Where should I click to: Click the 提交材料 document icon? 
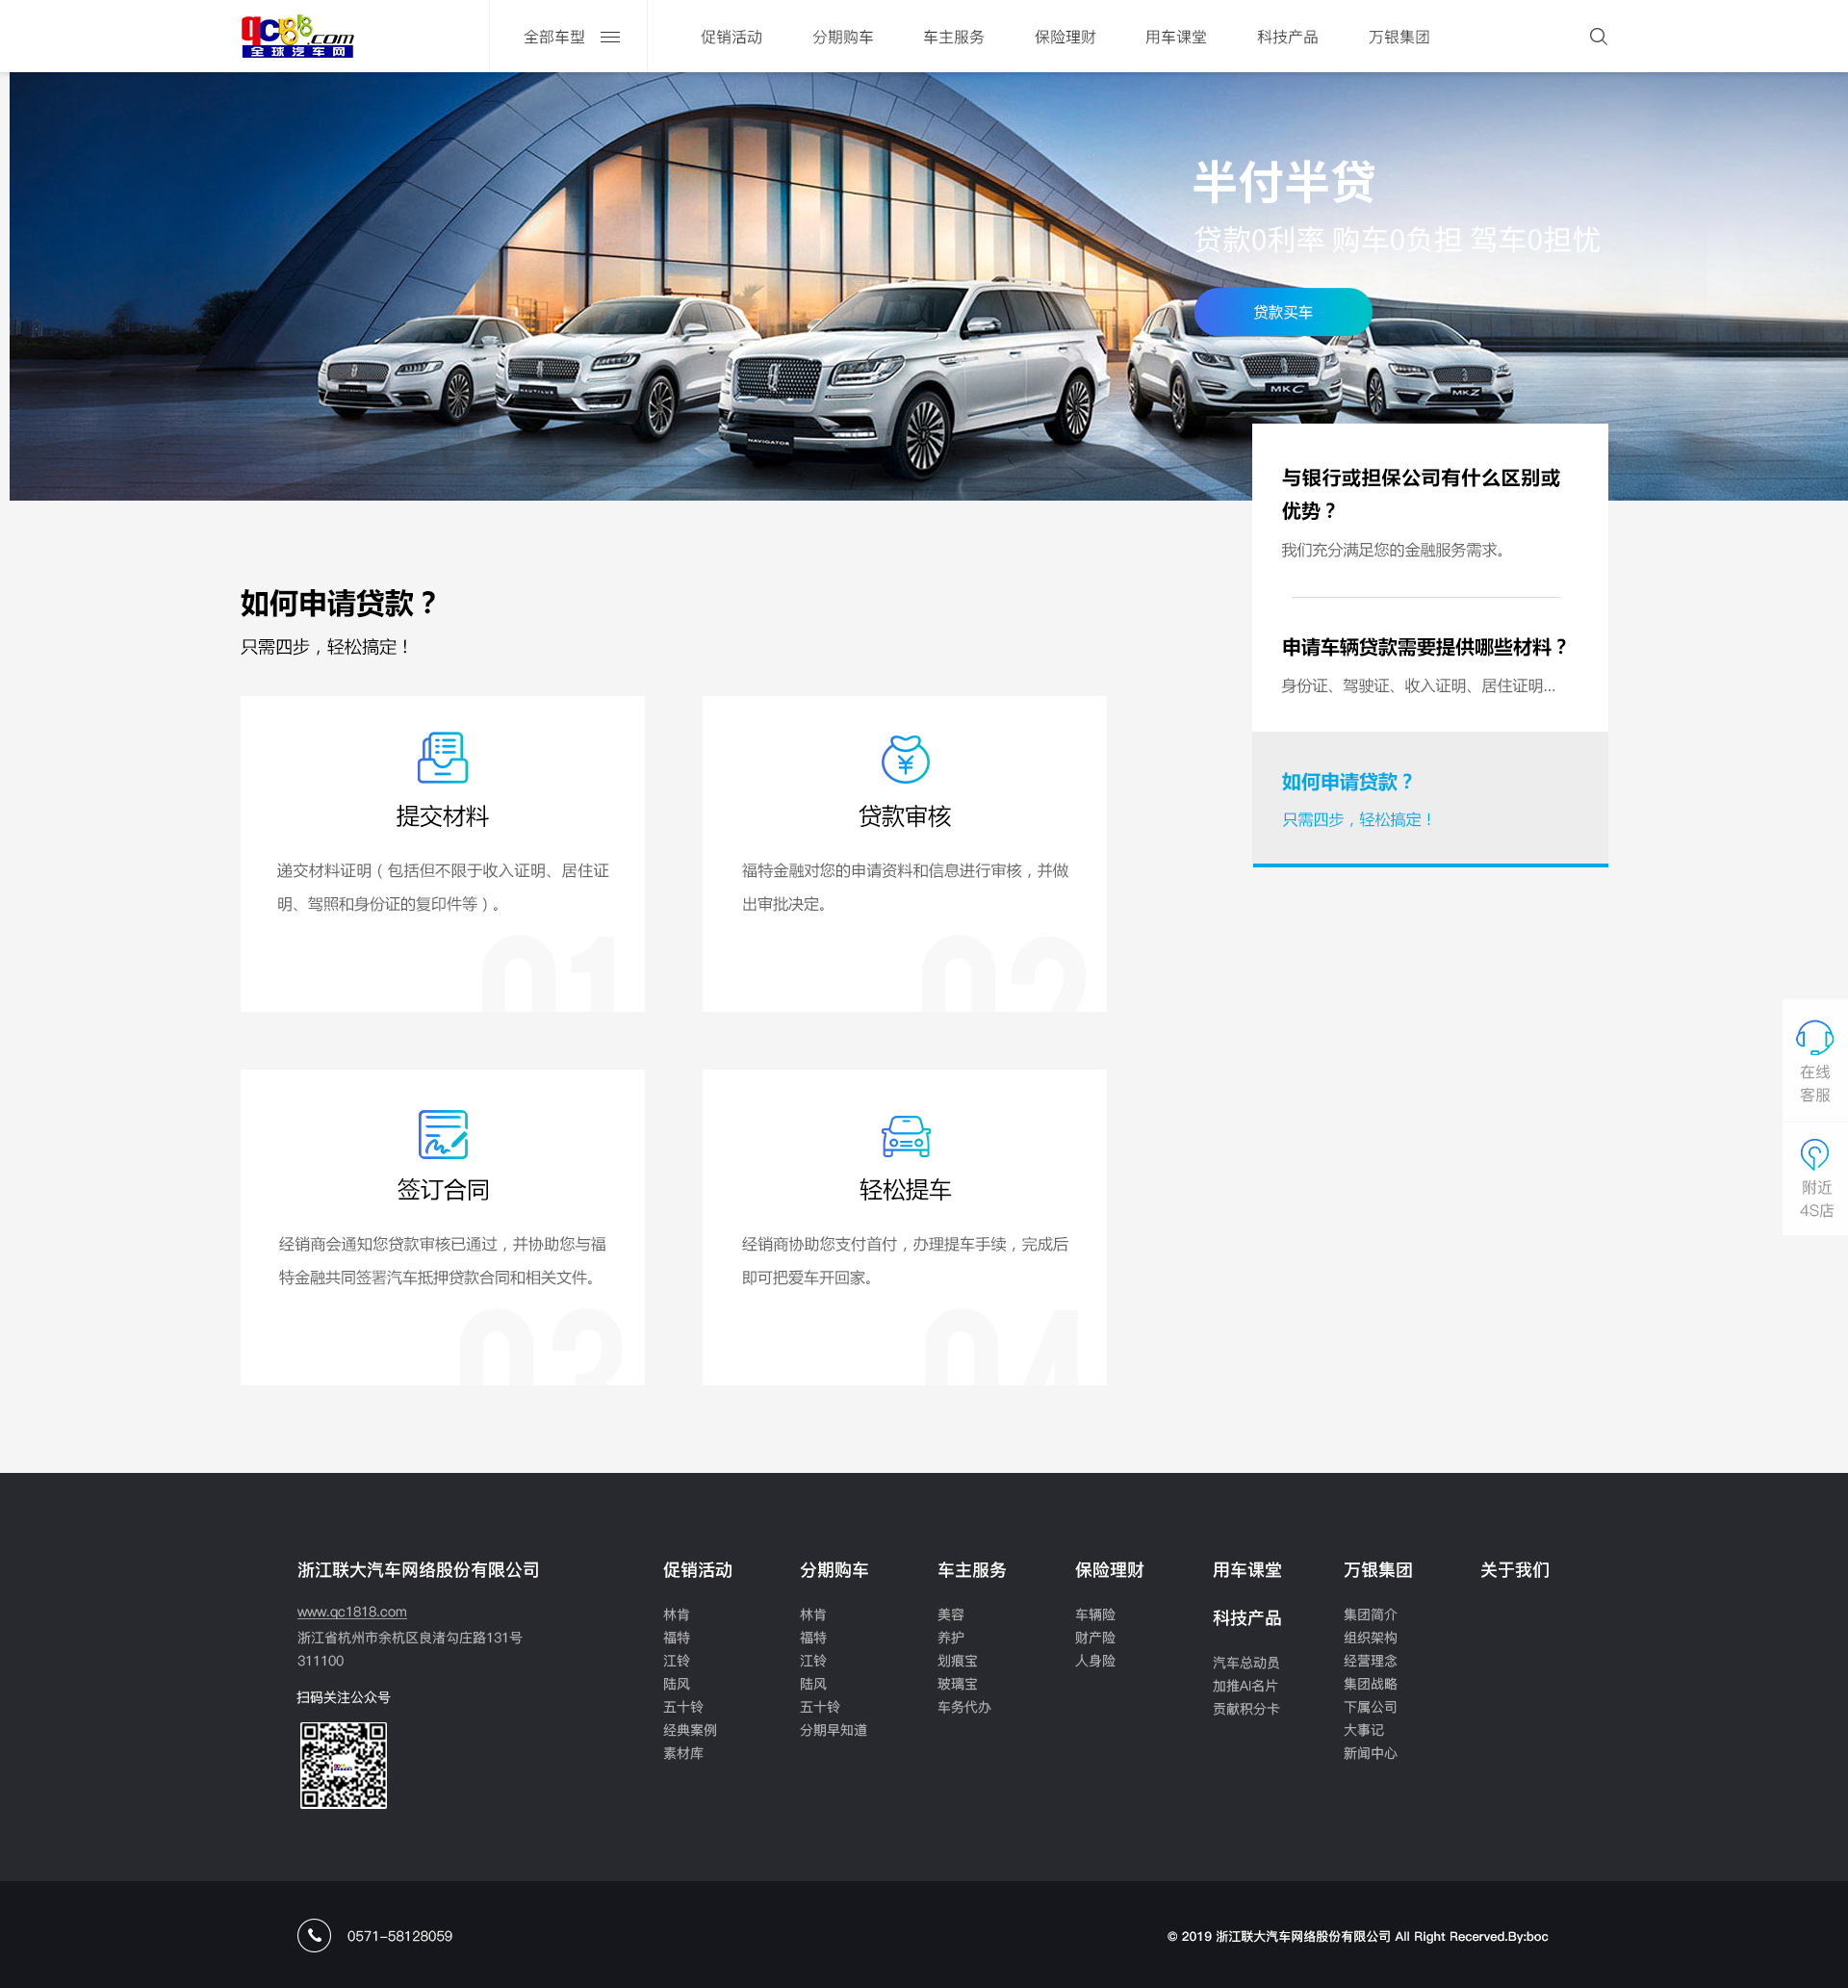pyautogui.click(x=442, y=757)
